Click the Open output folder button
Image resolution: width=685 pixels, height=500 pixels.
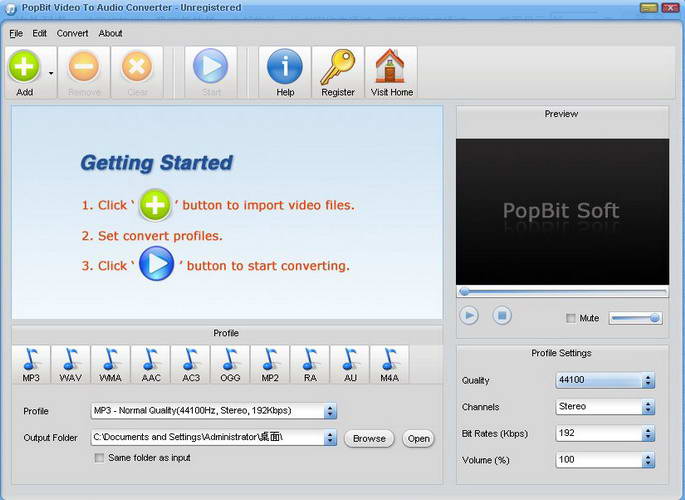(x=419, y=438)
